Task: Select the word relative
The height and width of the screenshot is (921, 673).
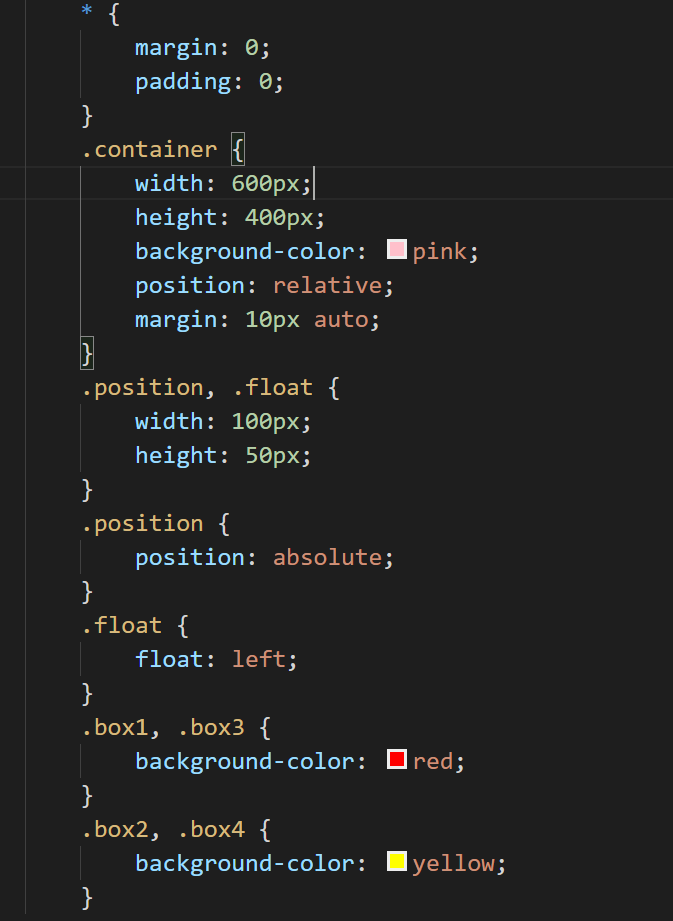Action: coord(328,285)
